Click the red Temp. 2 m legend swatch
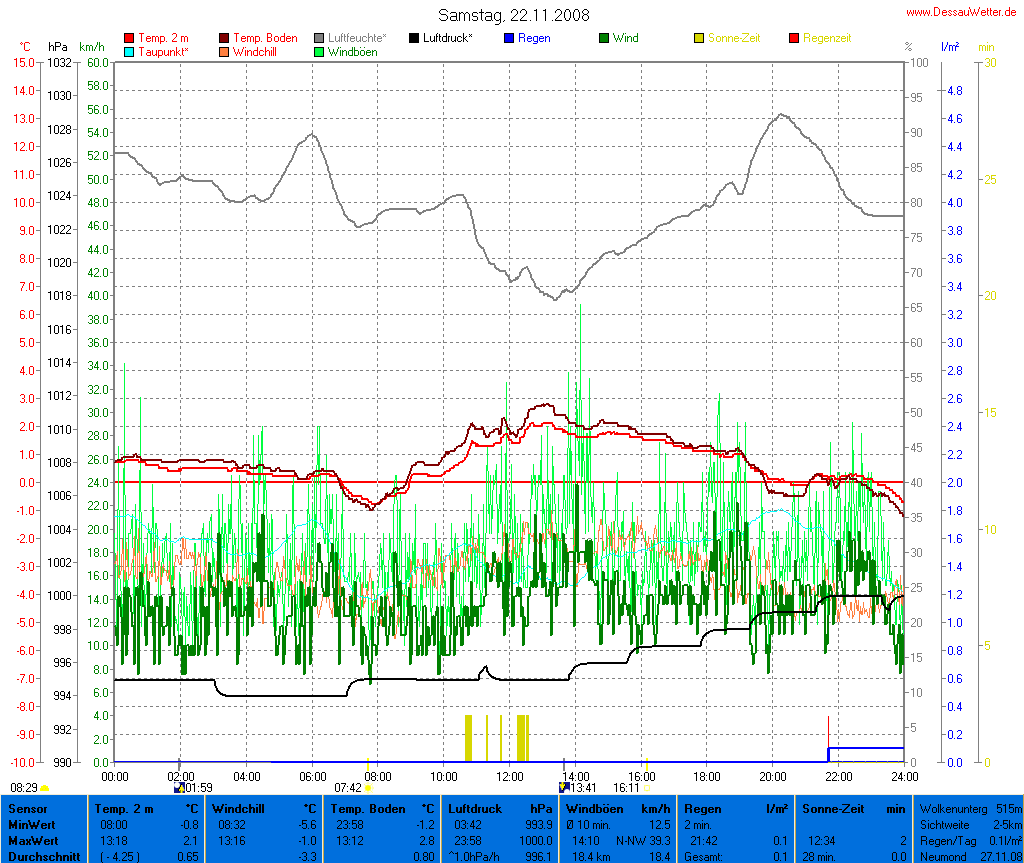This screenshot has height=863, width=1024. coord(129,38)
